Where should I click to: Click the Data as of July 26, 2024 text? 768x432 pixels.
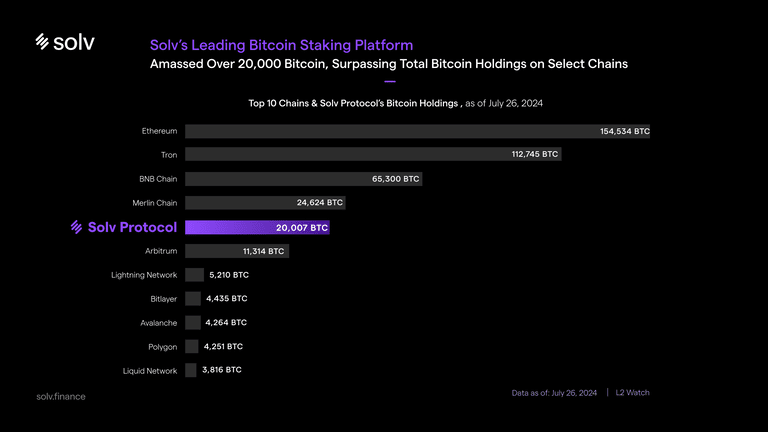554,393
